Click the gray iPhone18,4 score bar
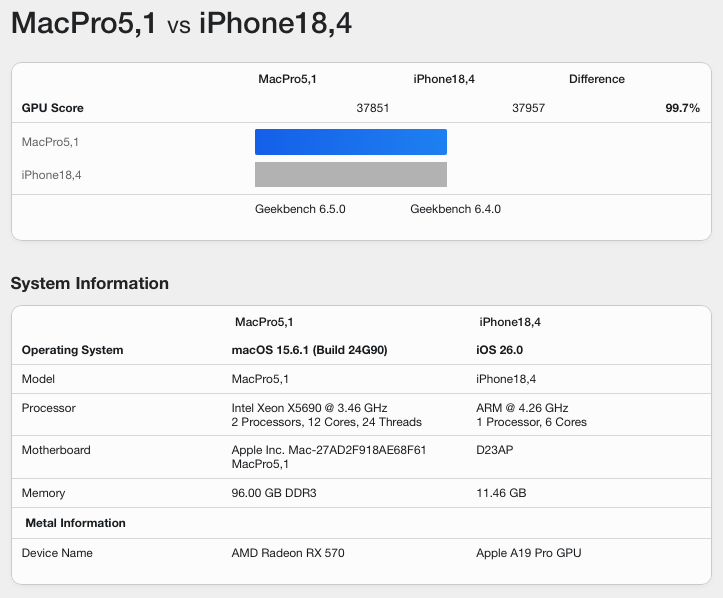 [350, 175]
